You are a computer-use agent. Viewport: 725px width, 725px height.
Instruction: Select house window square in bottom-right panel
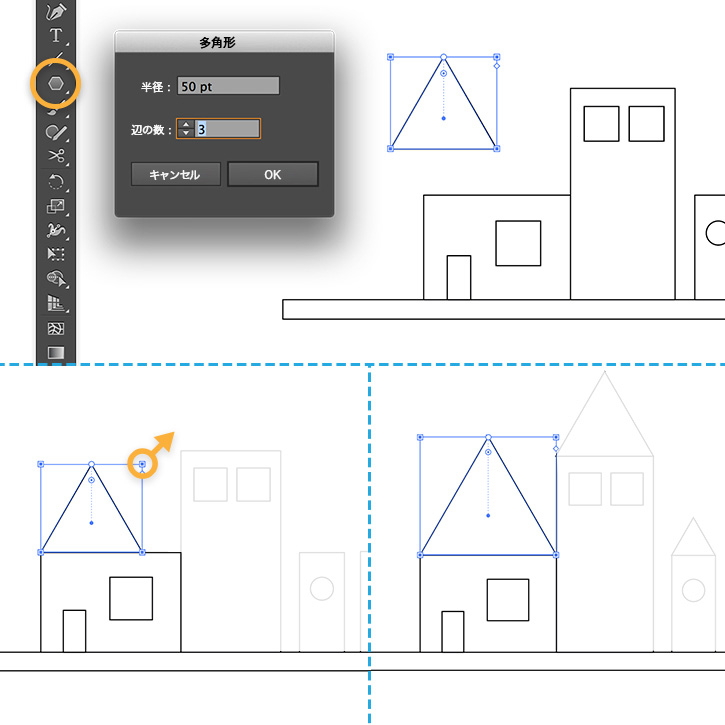point(508,600)
